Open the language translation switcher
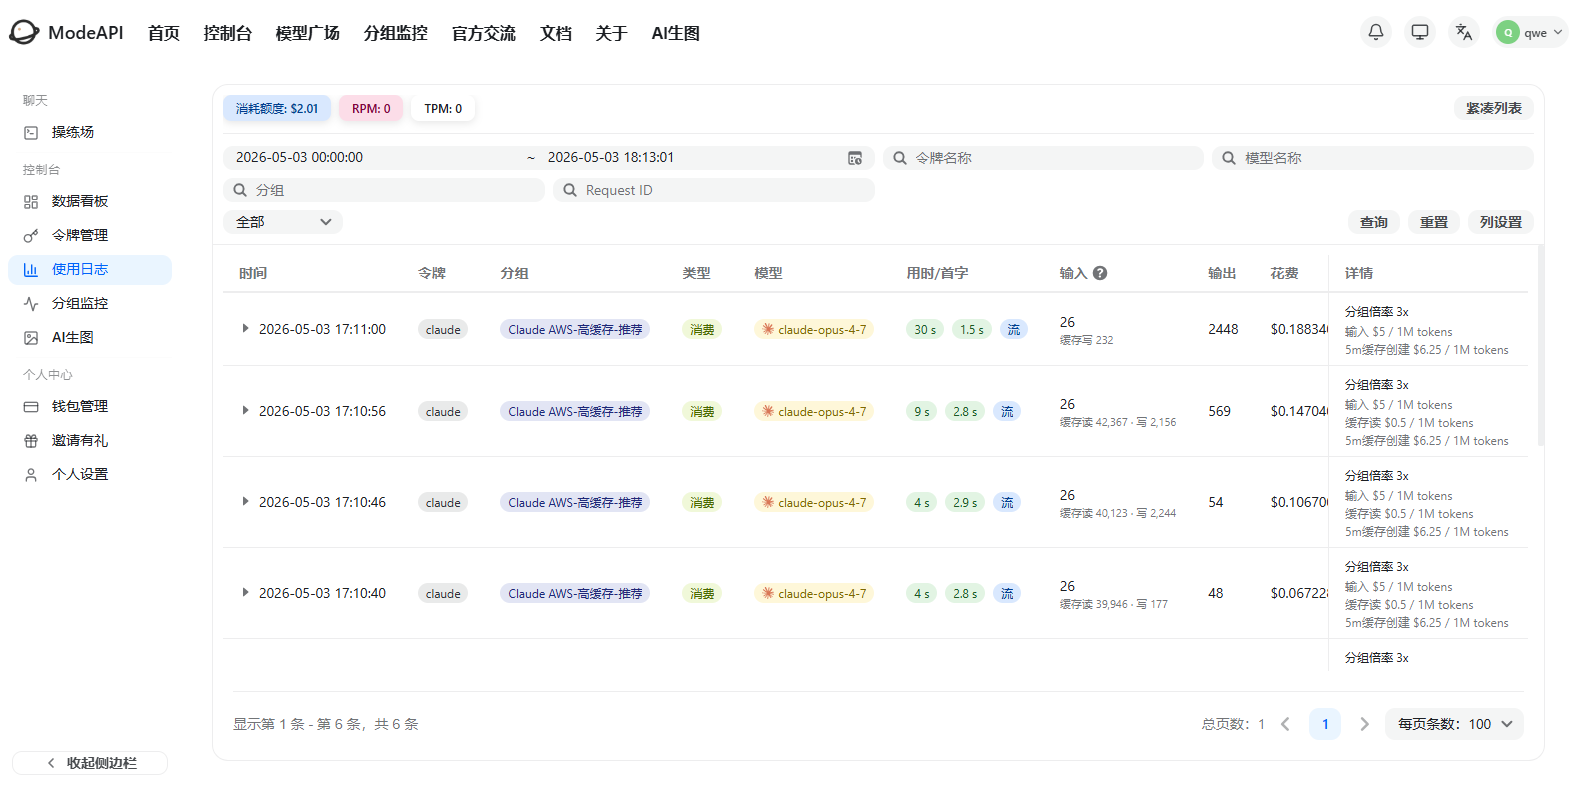This screenshot has height=786, width=1576. coord(1464,32)
